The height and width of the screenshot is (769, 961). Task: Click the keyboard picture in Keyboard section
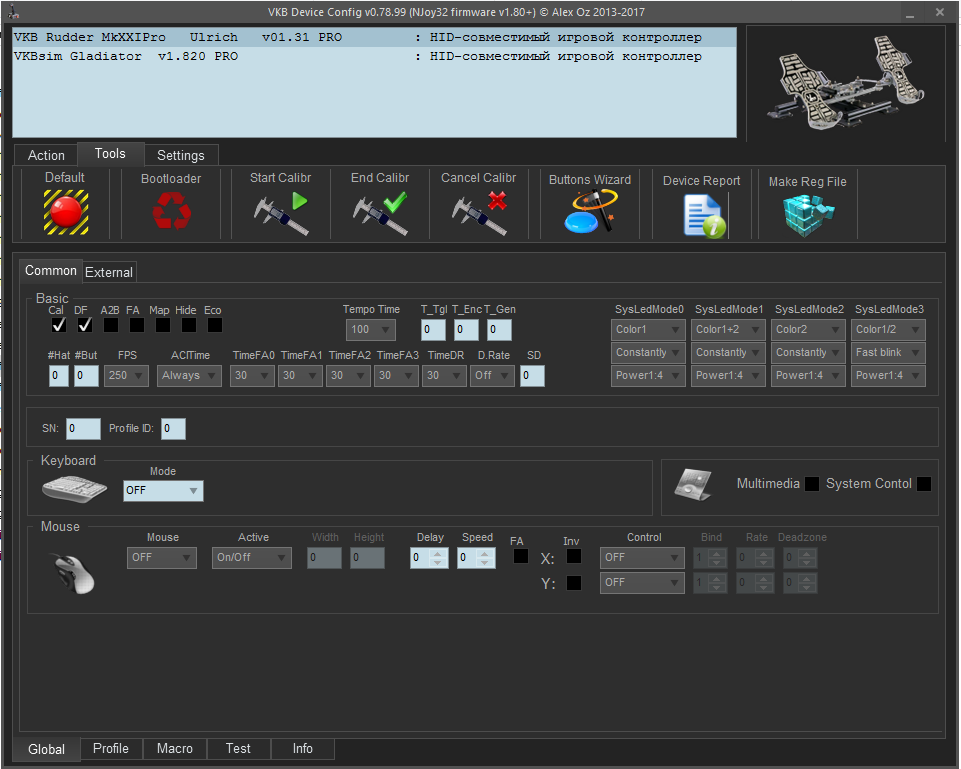[75, 488]
